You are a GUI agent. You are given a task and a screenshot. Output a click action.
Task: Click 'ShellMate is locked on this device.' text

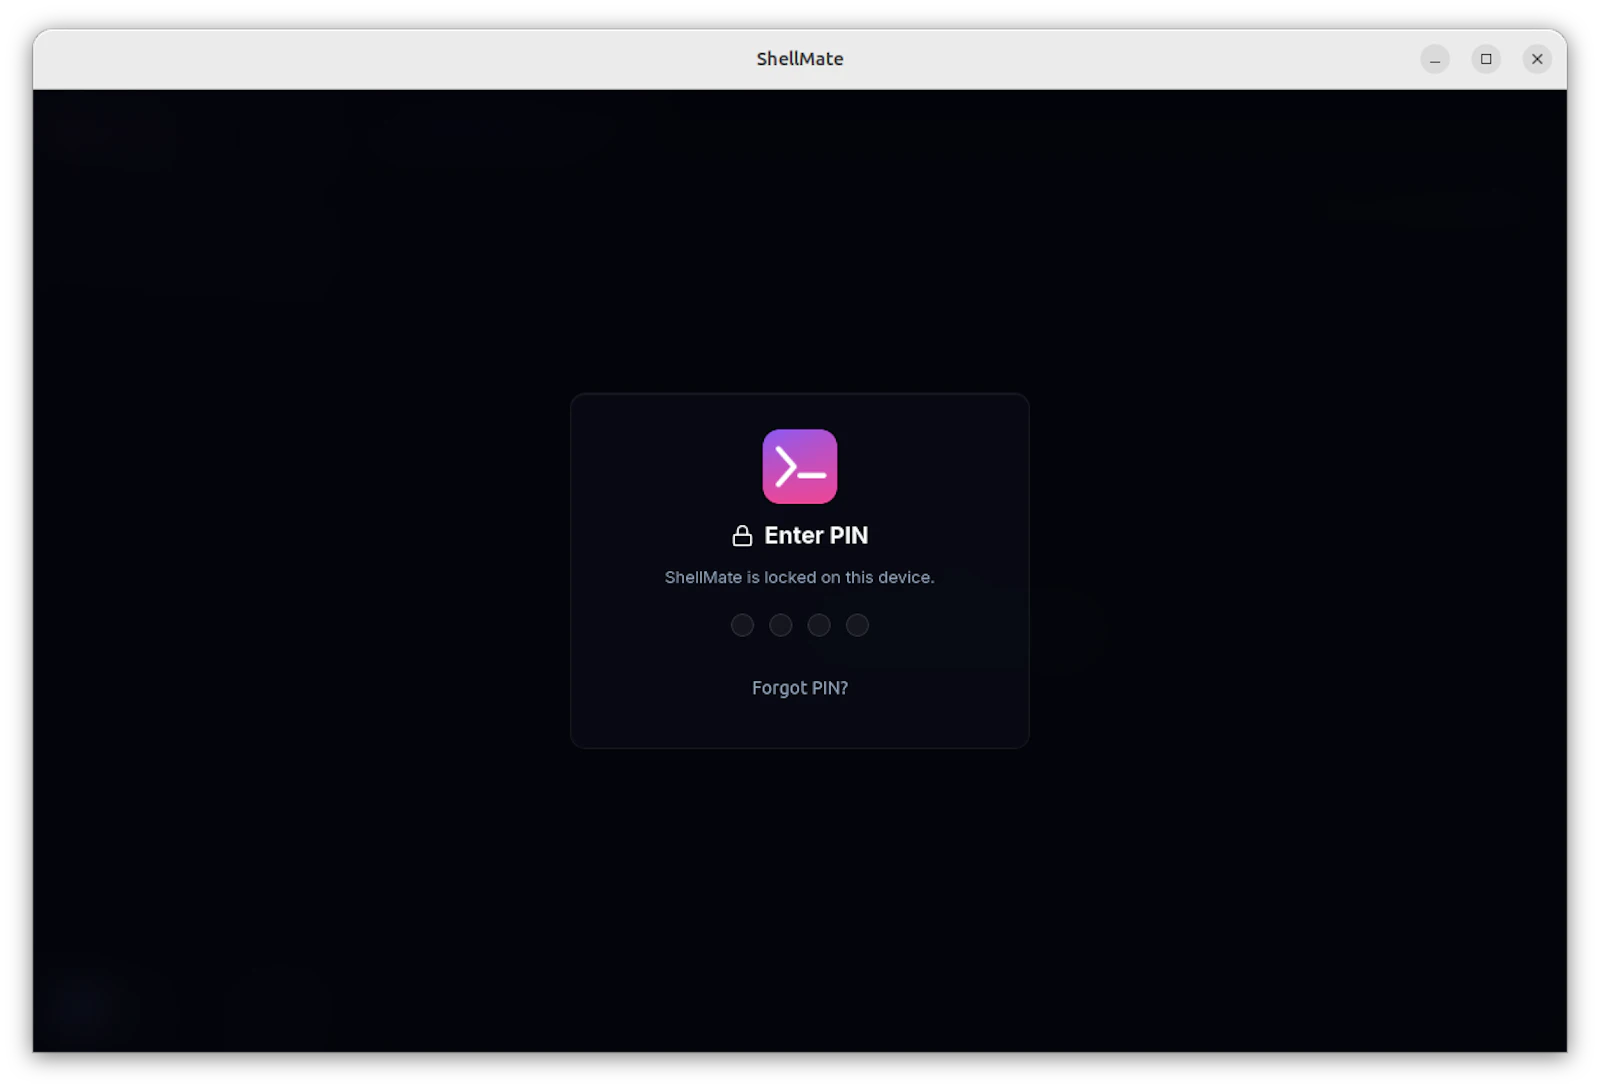799,577
